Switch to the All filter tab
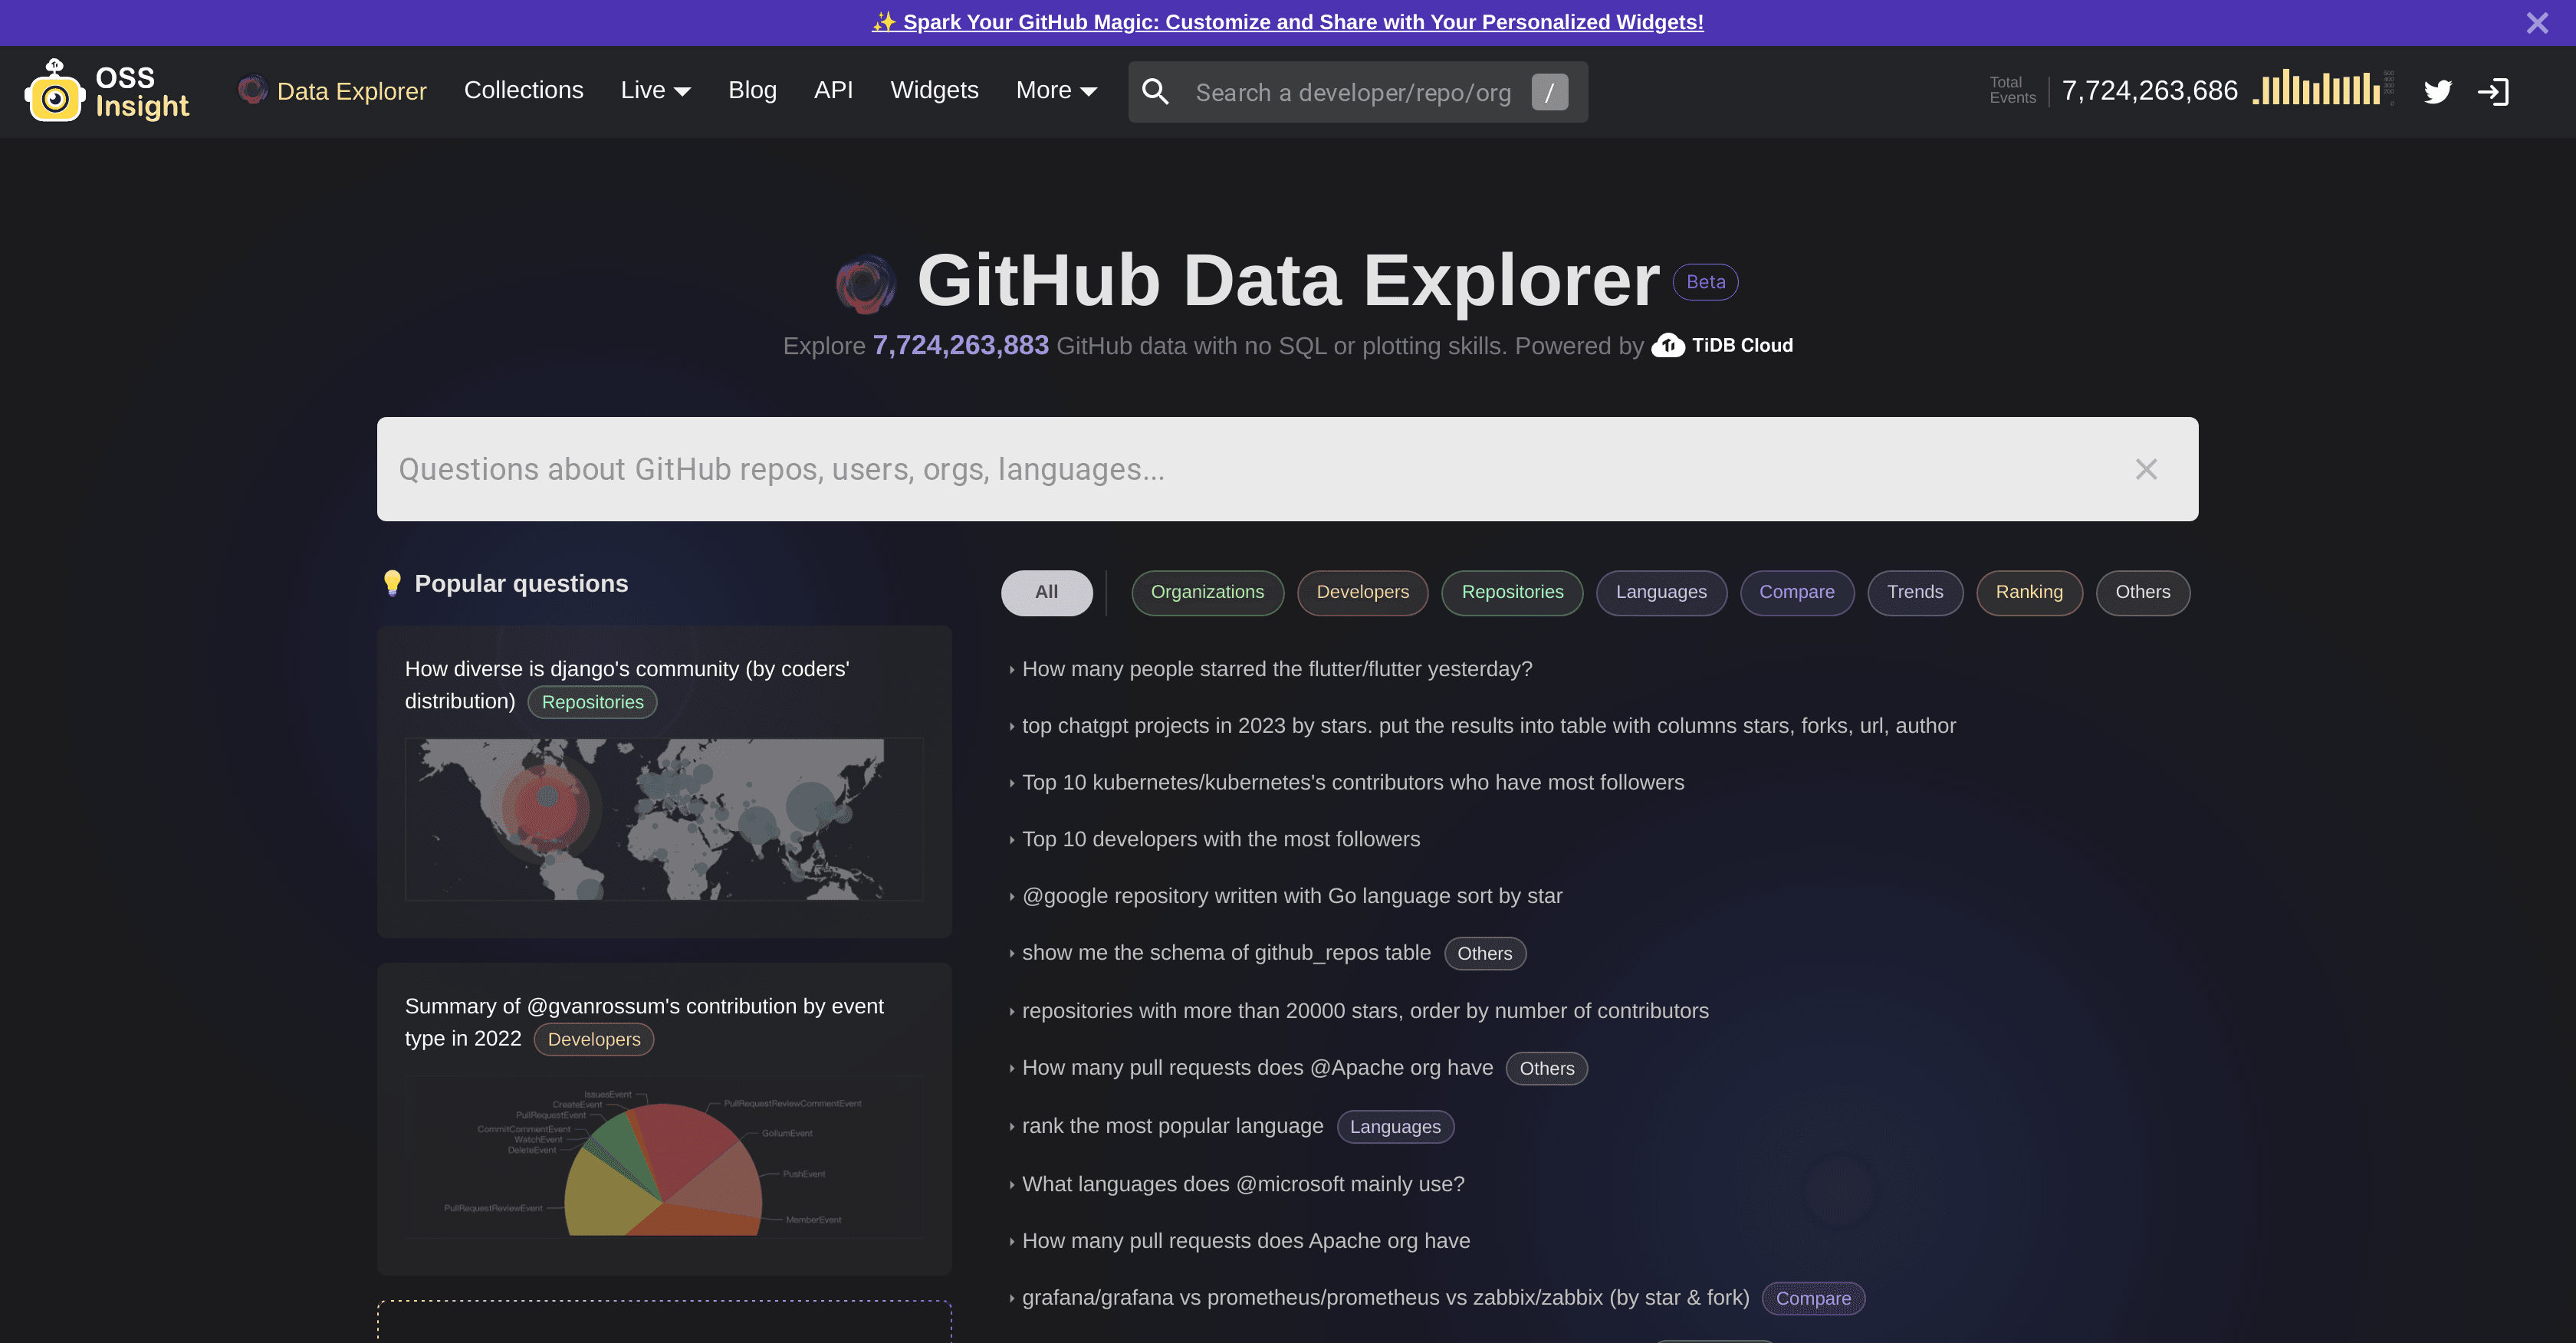The height and width of the screenshot is (1343, 2576). click(x=1047, y=592)
